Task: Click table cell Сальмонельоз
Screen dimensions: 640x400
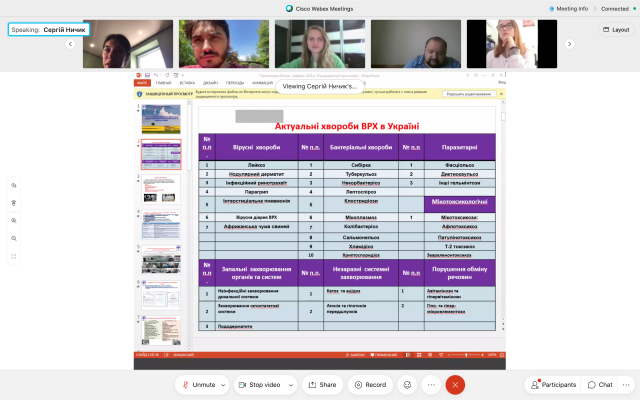Action: pyautogui.click(x=361, y=237)
